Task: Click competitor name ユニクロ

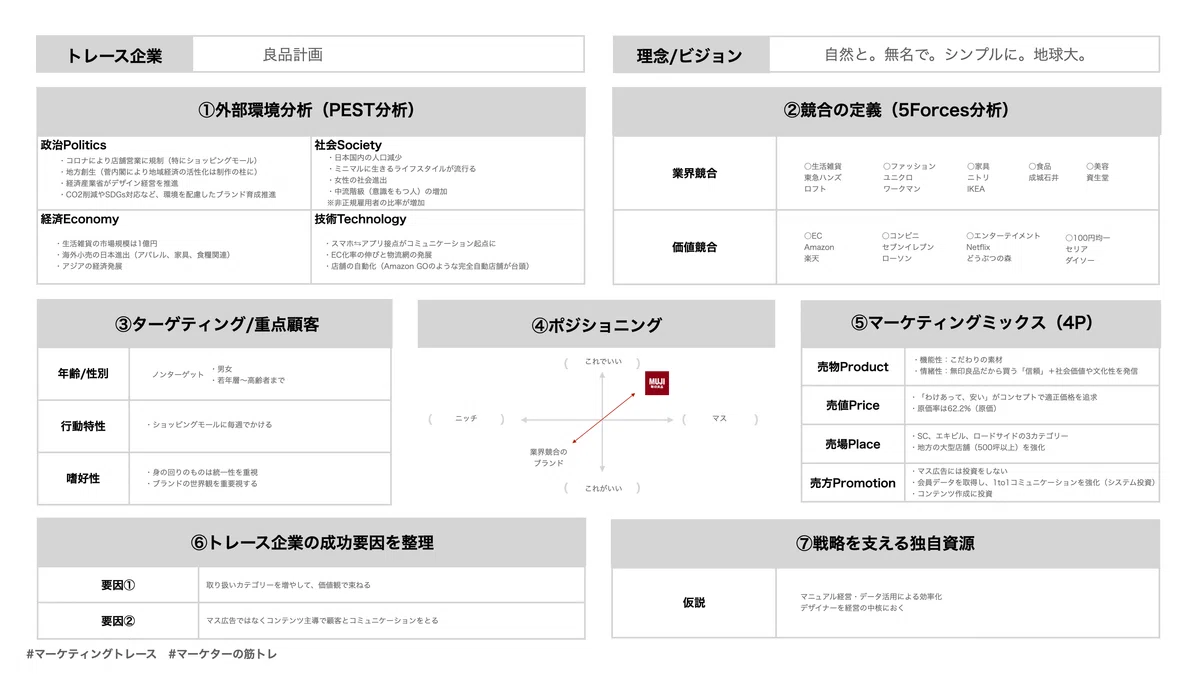Action: 897,177
